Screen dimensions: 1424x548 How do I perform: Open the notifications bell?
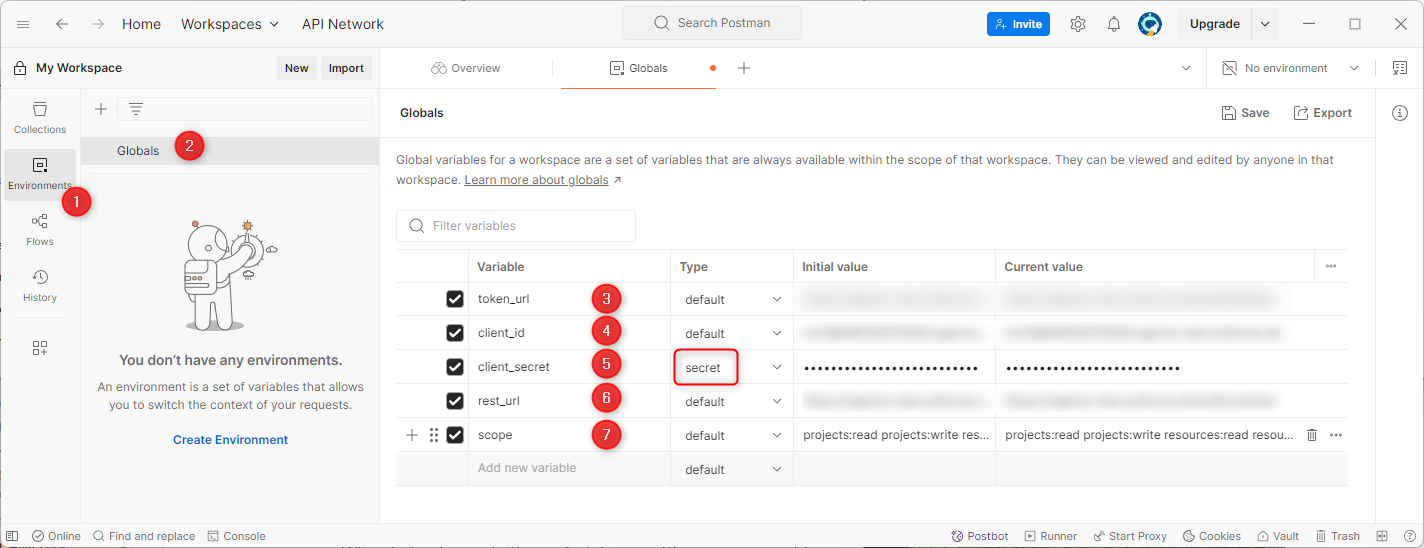[1114, 24]
